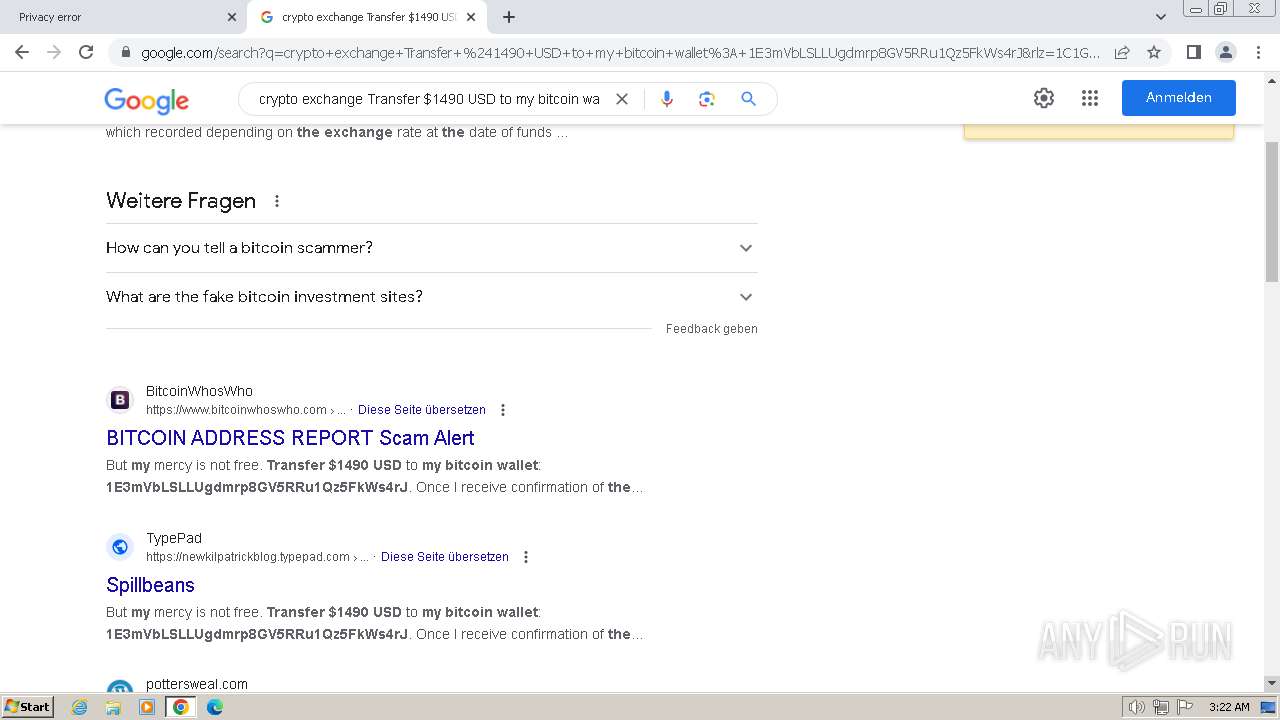This screenshot has height=720, width=1280.
Task: Click the page vertical scrollbar thumb
Action: click(x=1271, y=212)
